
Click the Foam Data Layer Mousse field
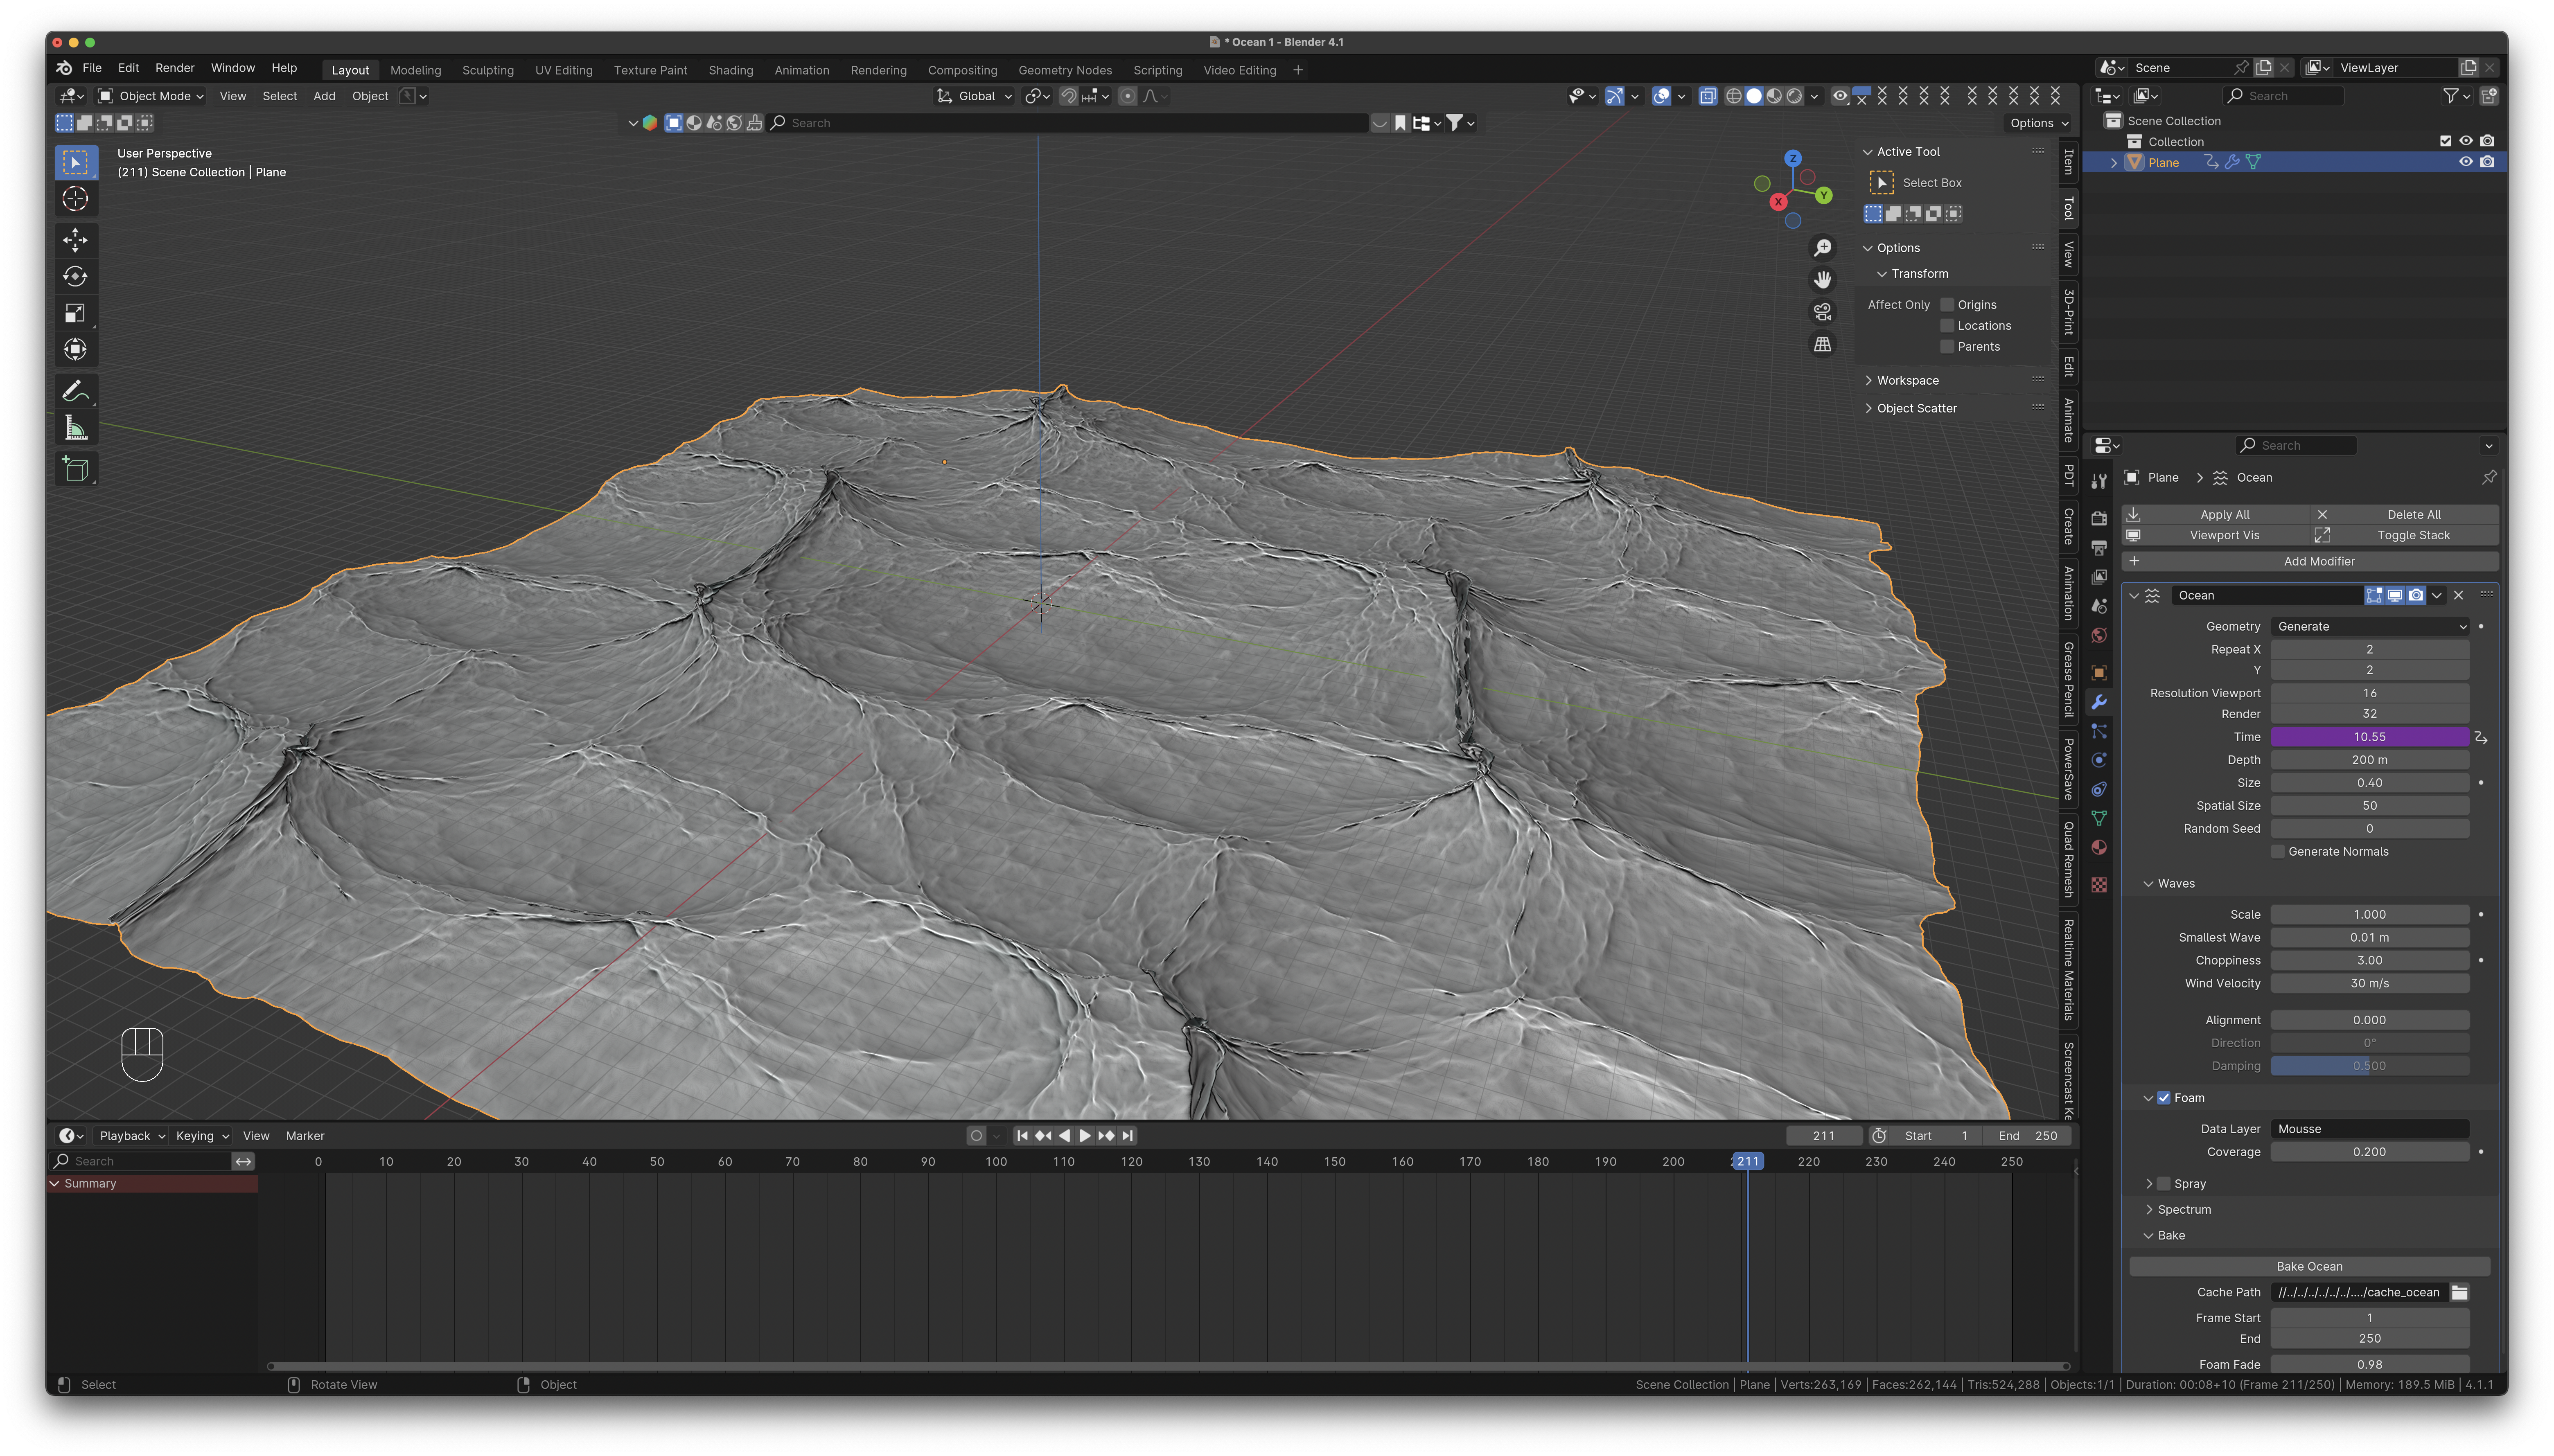(x=2370, y=1129)
